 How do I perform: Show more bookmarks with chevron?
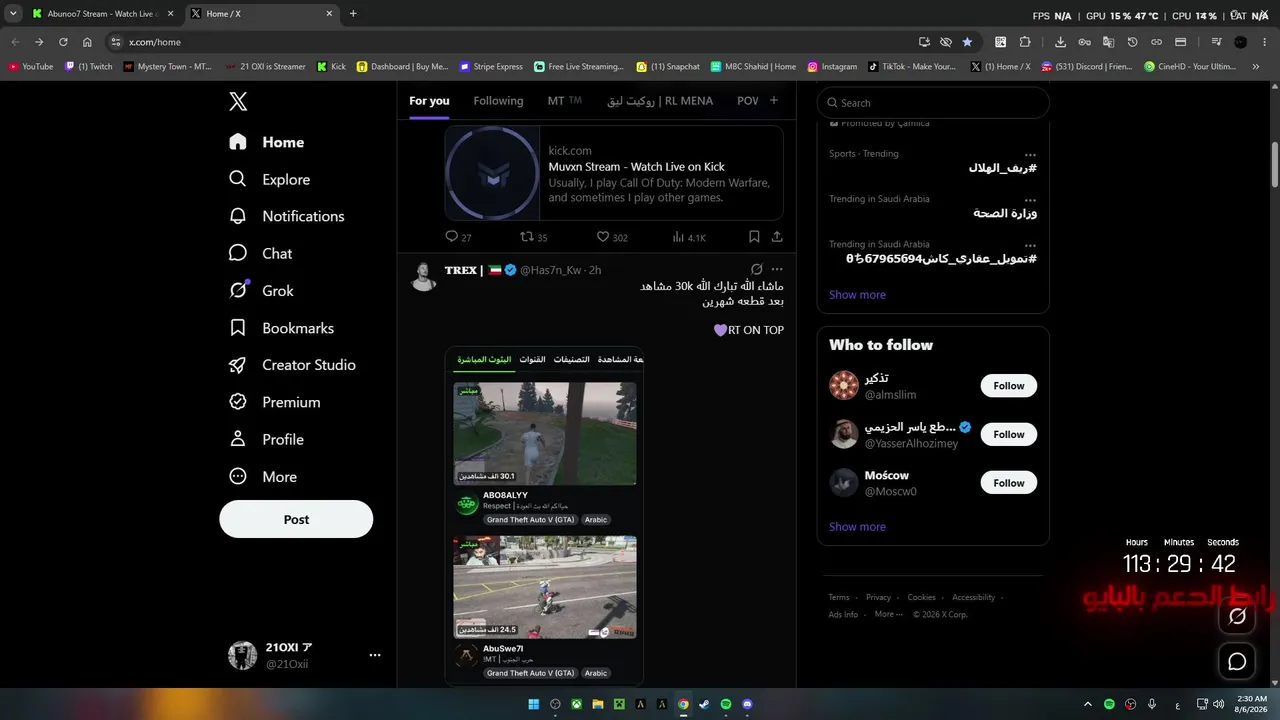pyautogui.click(x=1256, y=67)
